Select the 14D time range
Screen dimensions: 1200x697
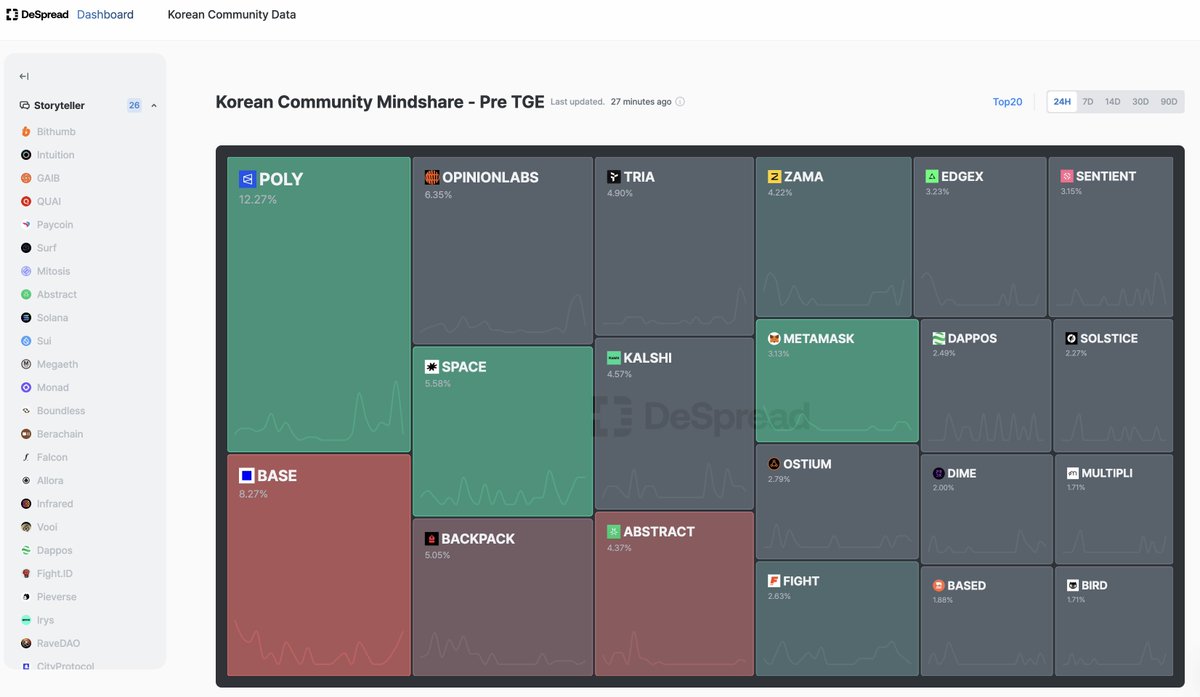tap(1113, 102)
